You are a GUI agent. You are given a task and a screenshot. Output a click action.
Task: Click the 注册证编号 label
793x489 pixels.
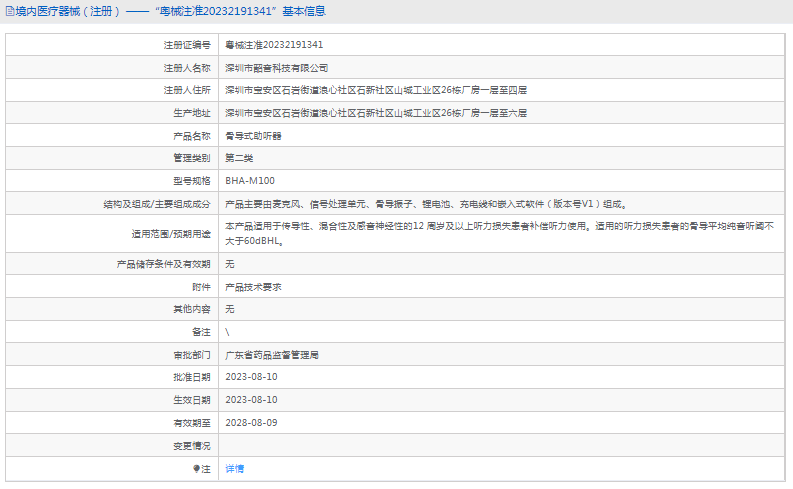187,45
